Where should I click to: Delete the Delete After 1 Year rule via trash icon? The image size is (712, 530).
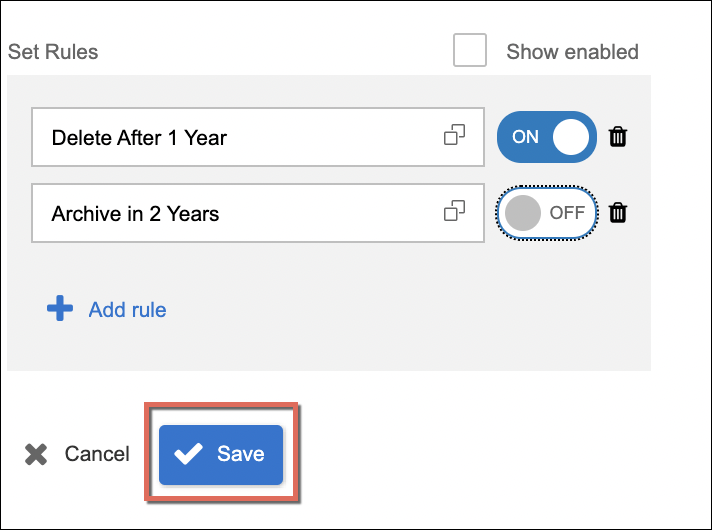(618, 137)
